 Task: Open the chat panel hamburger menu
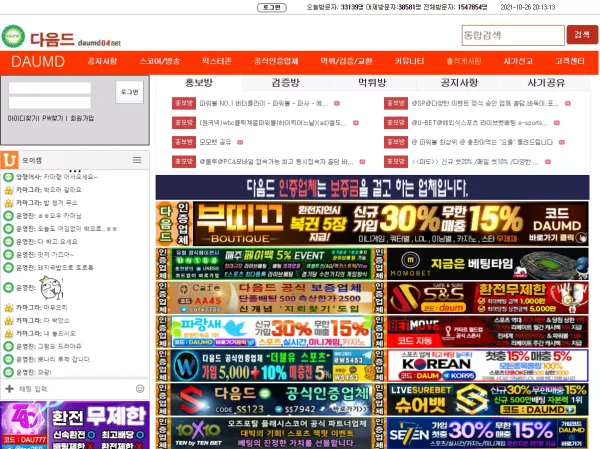coord(137,160)
